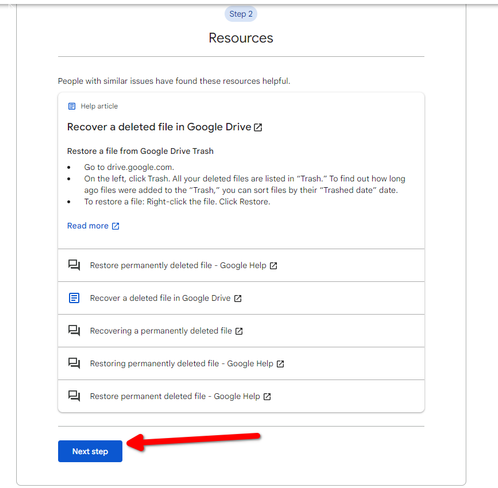
Task: Click the external-link icon after 'Restoring permanently deleted file - Google Help'
Action: (x=280, y=364)
